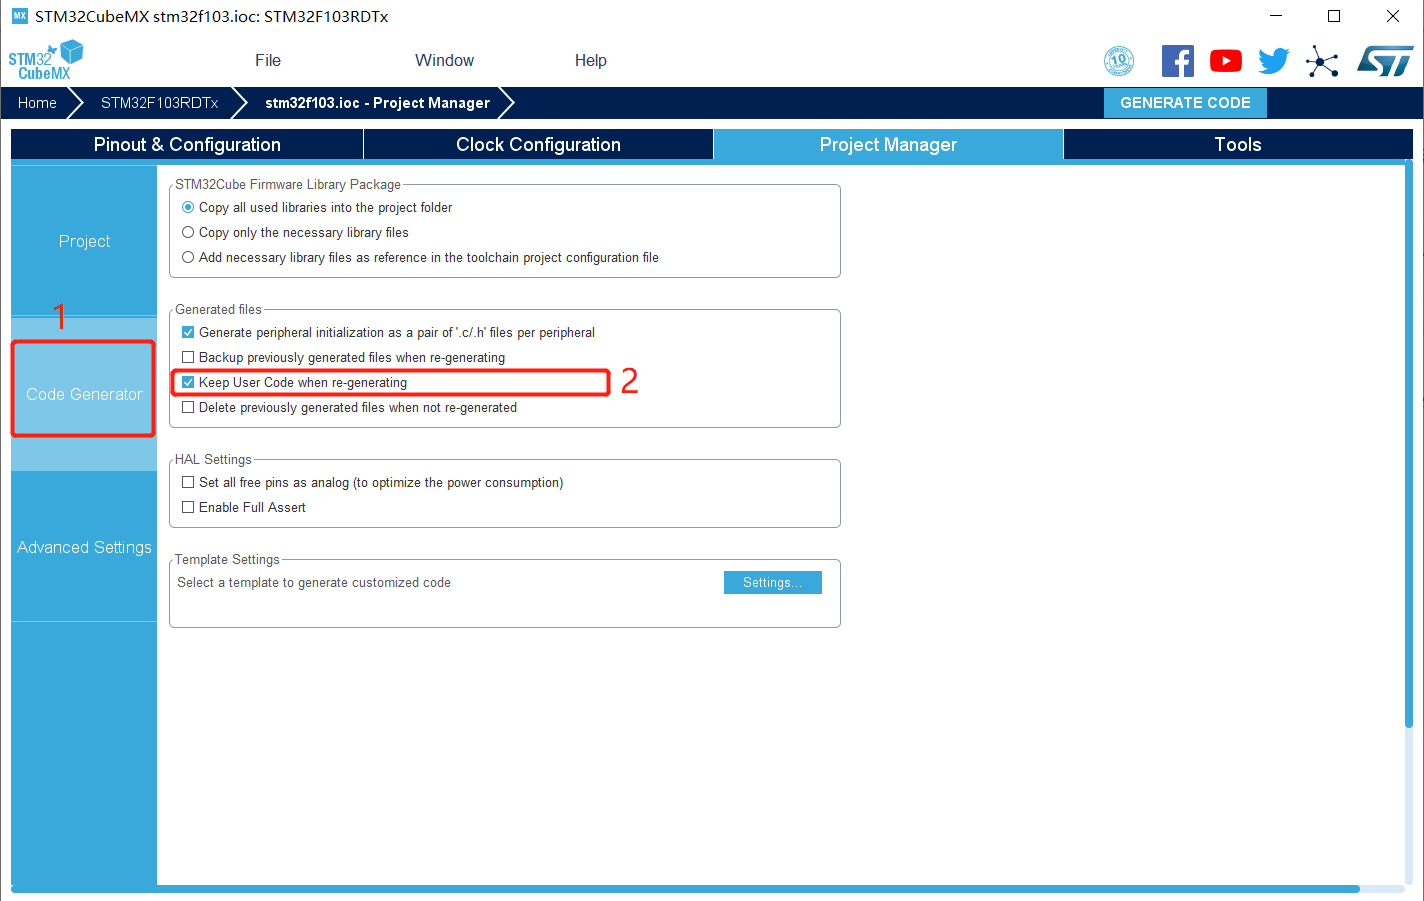This screenshot has width=1424, height=901.
Task: Click the ST community network icon
Action: (1321, 62)
